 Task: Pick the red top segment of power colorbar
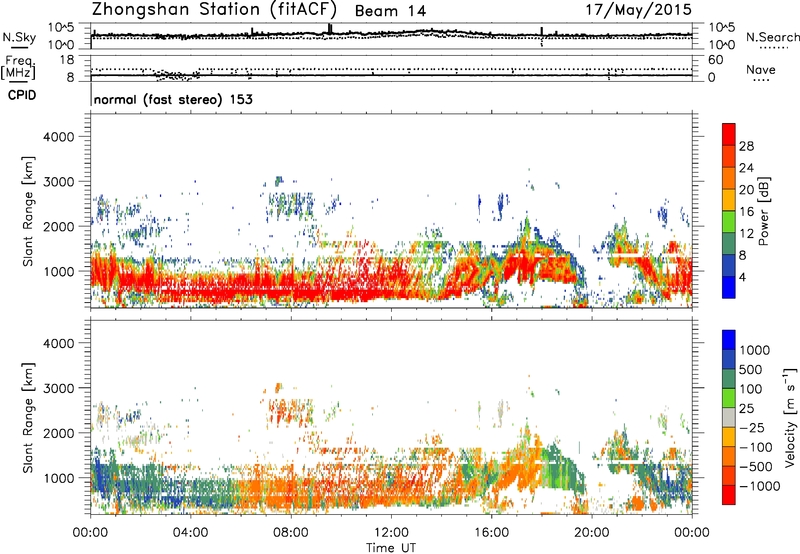729,135
